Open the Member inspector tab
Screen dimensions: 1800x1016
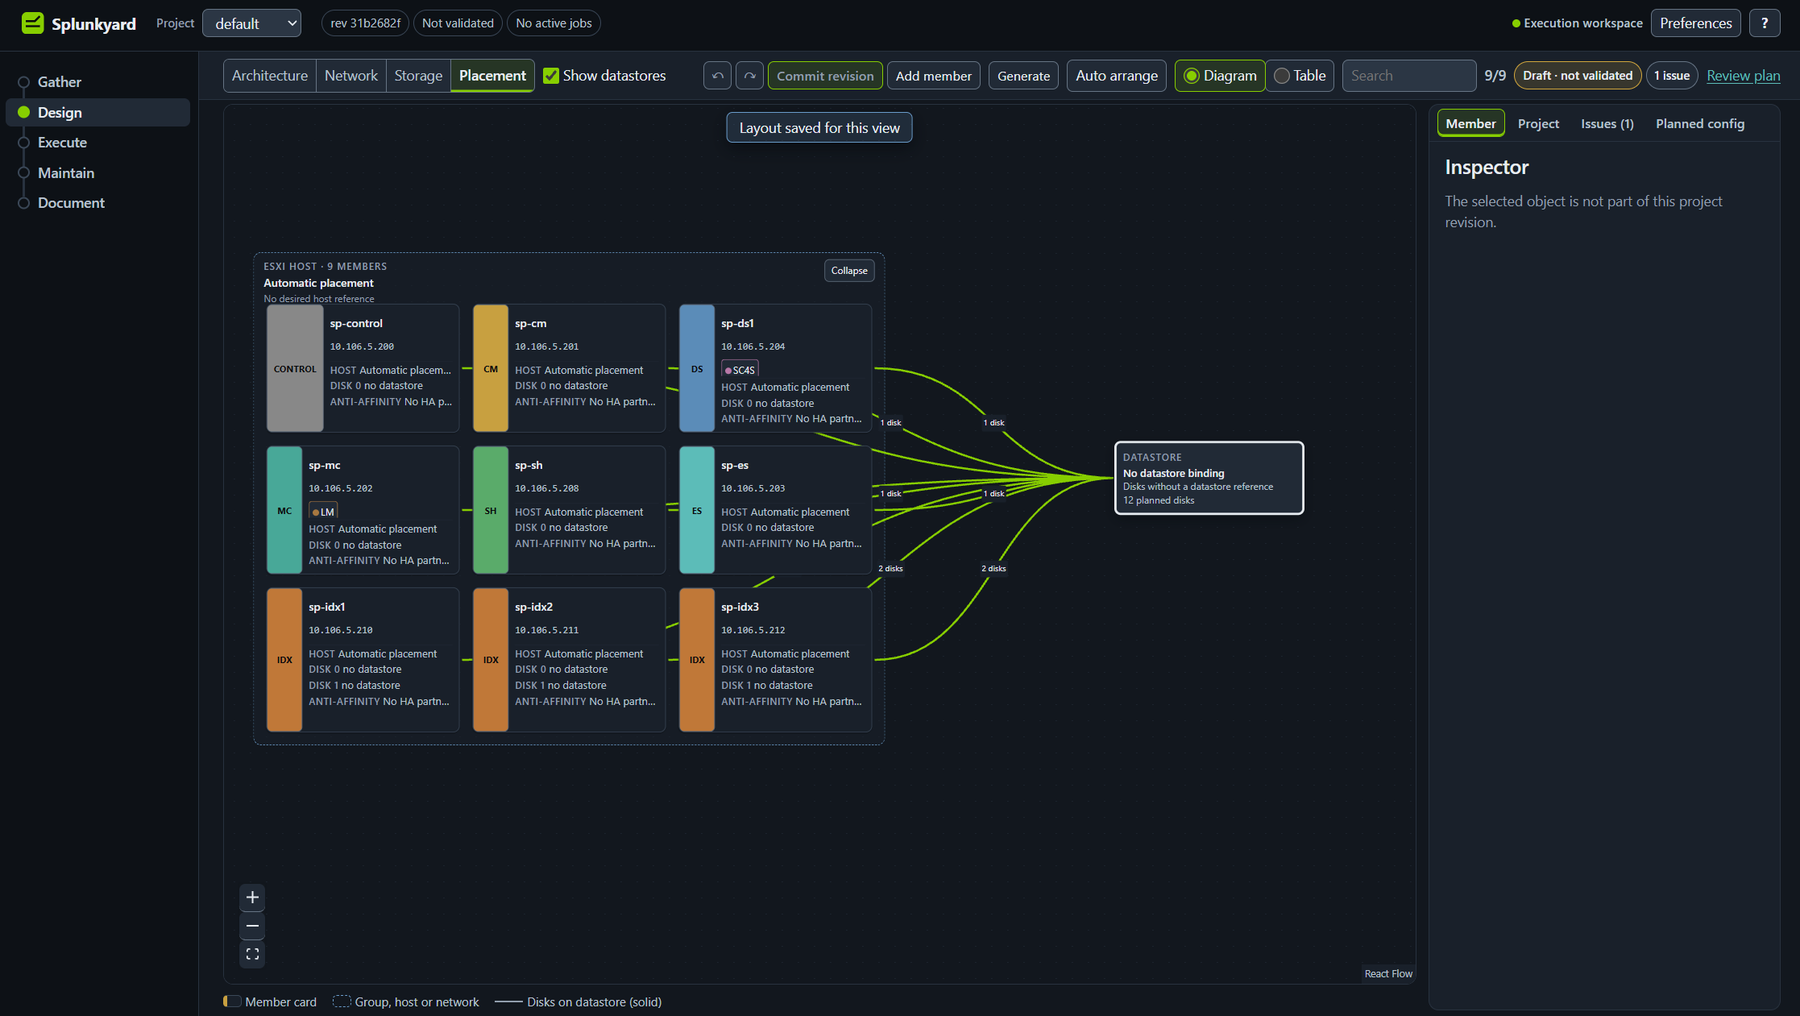point(1471,124)
